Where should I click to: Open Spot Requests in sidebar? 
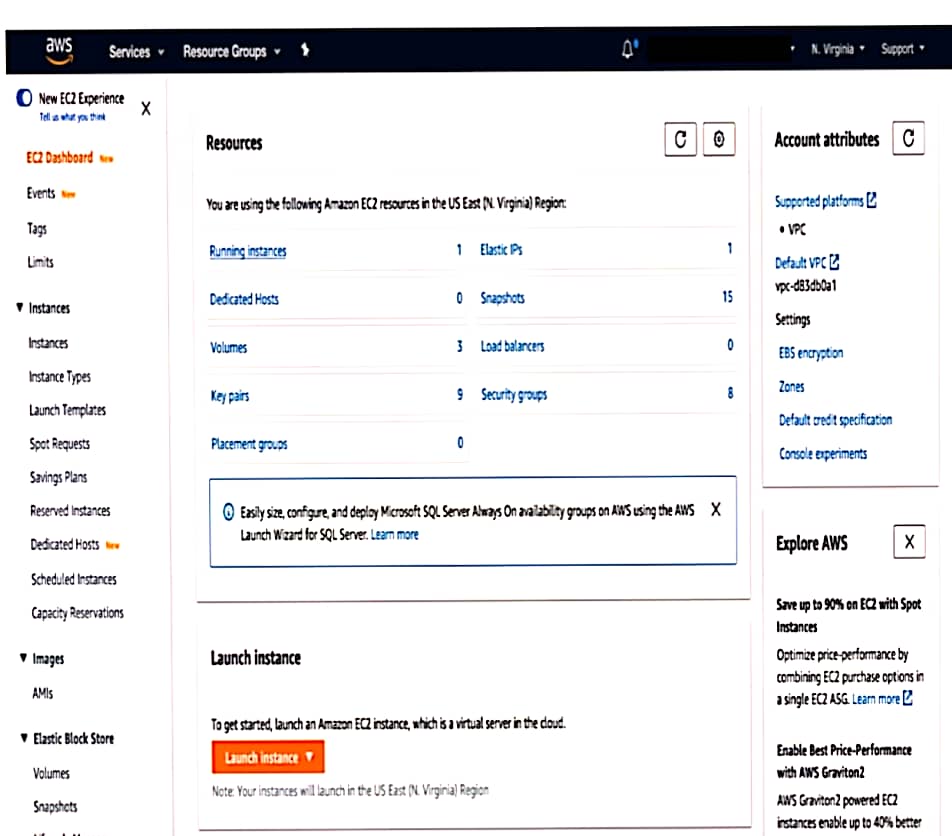click(60, 444)
